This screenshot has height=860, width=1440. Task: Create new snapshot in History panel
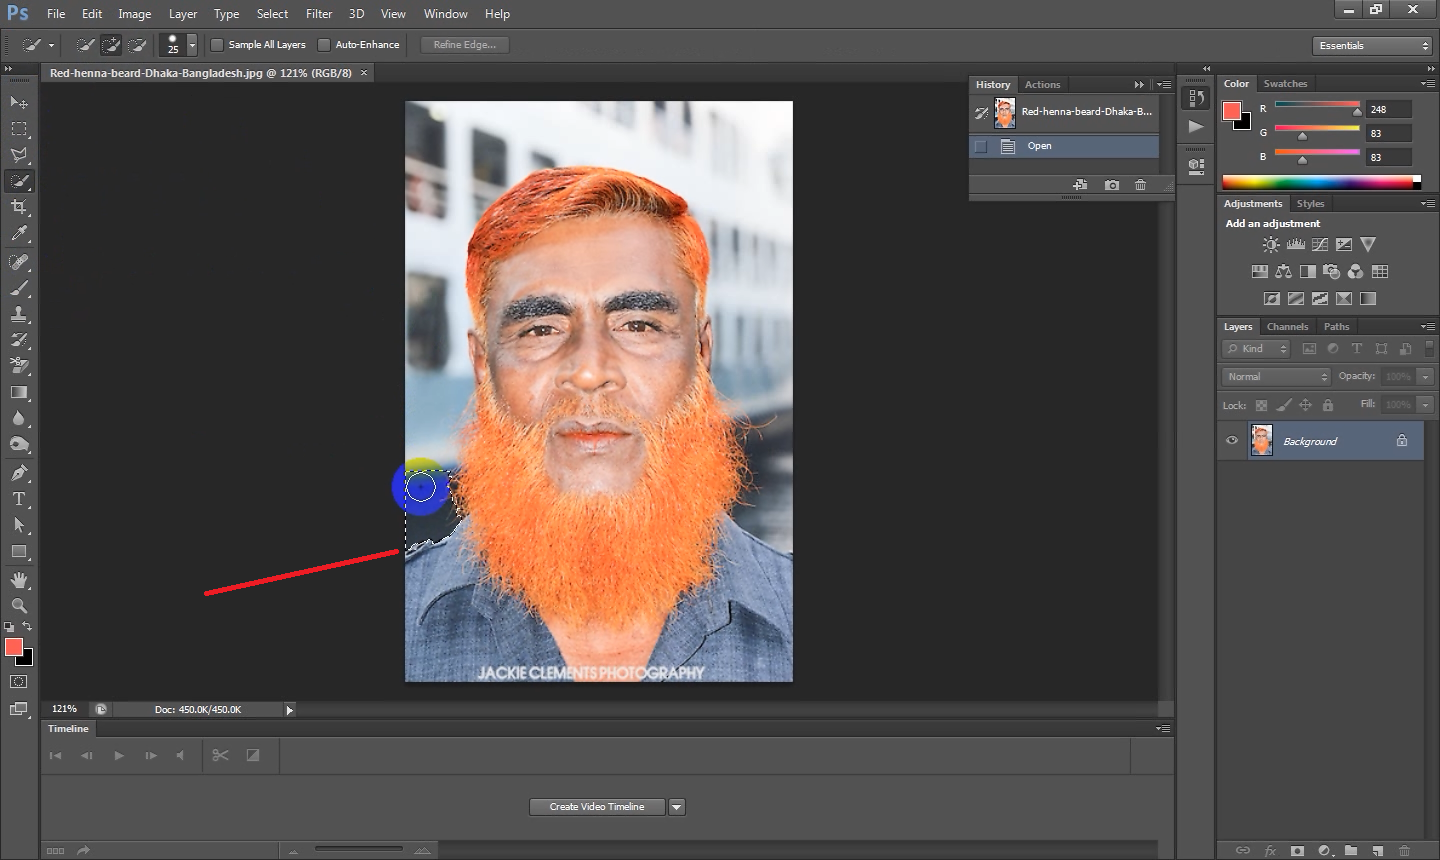(x=1111, y=185)
